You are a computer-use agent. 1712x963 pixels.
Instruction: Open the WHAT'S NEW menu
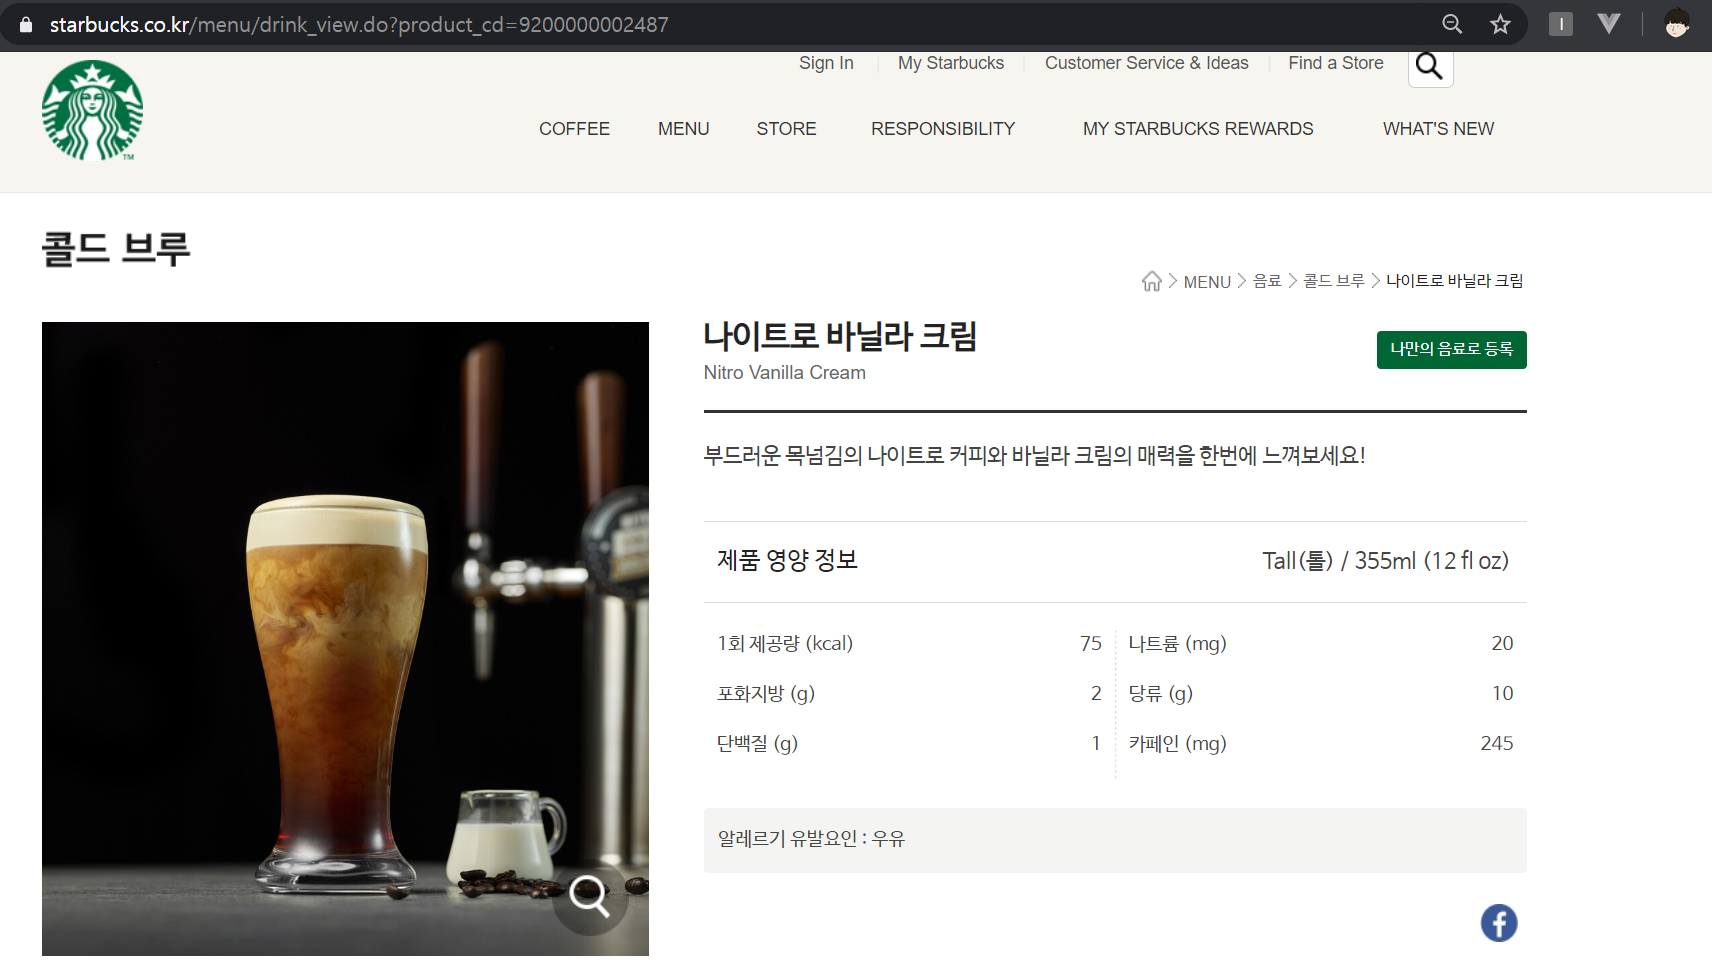[x=1438, y=129]
